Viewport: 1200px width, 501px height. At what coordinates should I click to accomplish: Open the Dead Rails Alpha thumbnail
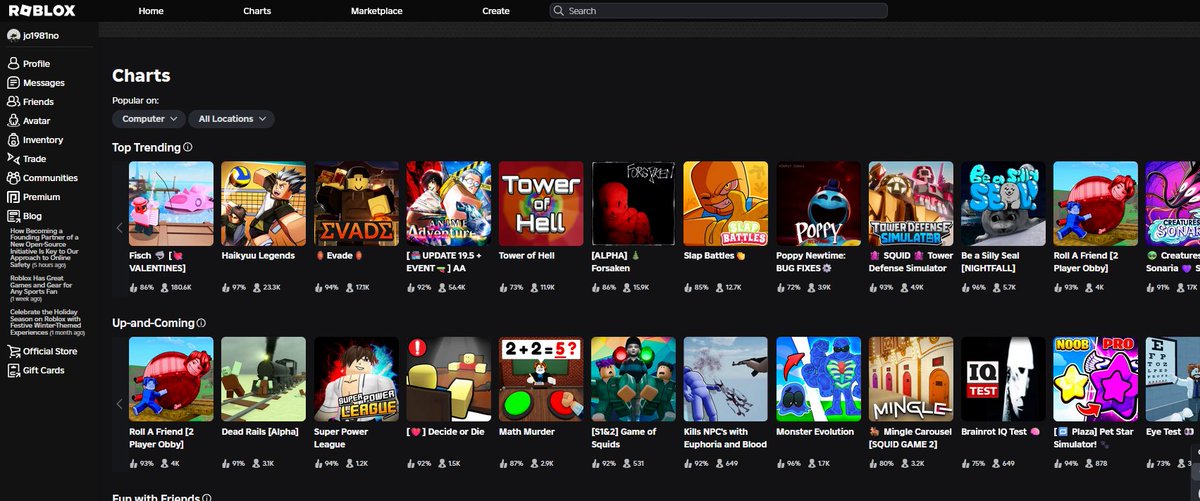[263, 379]
